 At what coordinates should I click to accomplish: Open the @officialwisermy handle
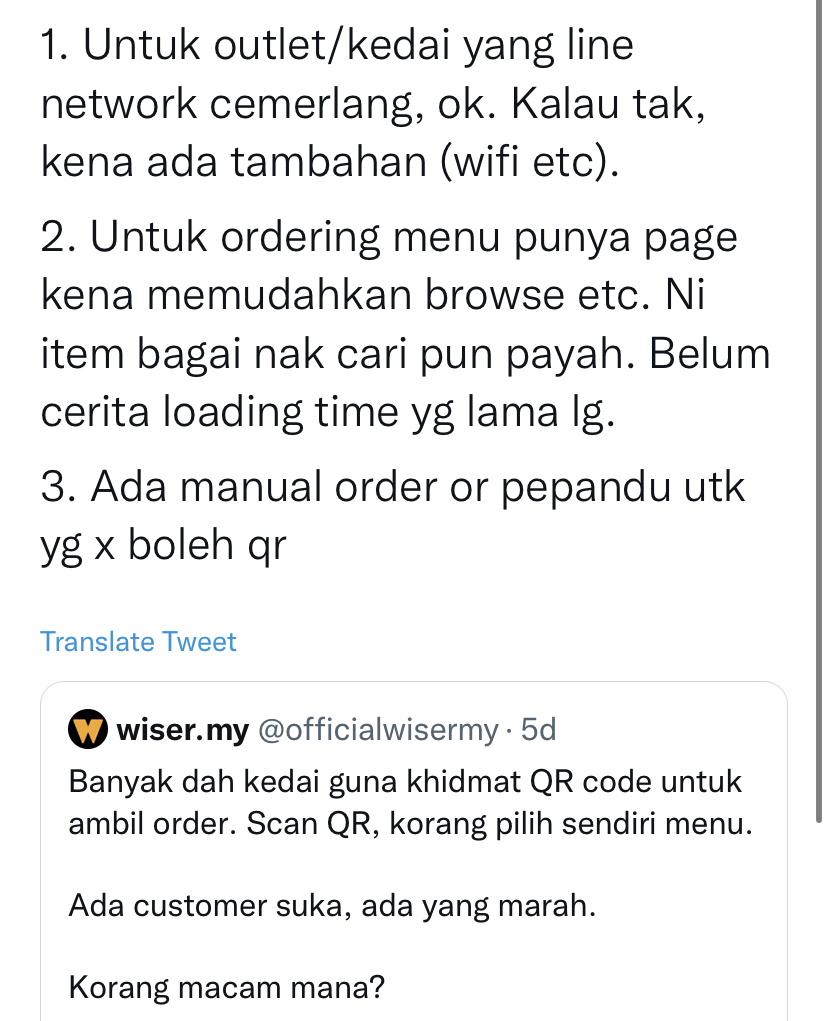point(378,730)
